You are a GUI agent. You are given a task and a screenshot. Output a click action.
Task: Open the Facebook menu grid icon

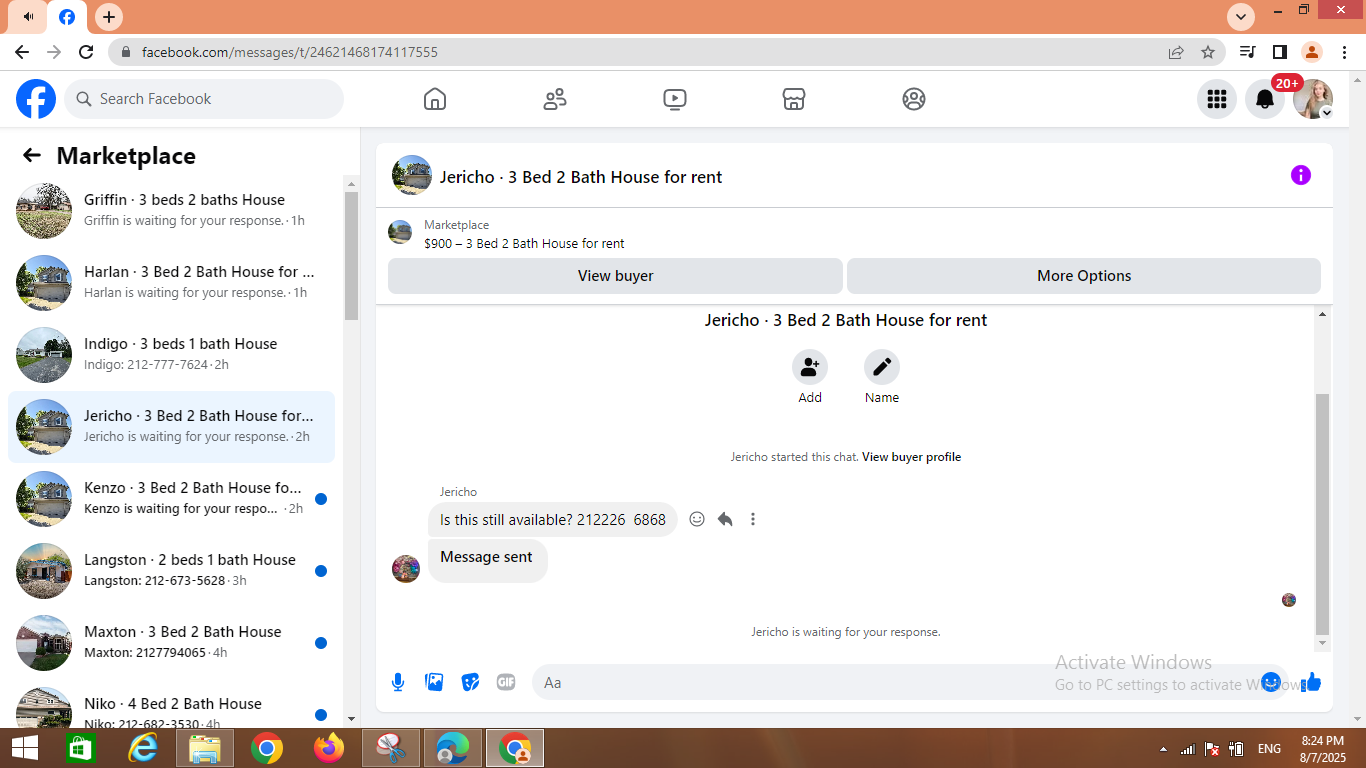click(1217, 99)
